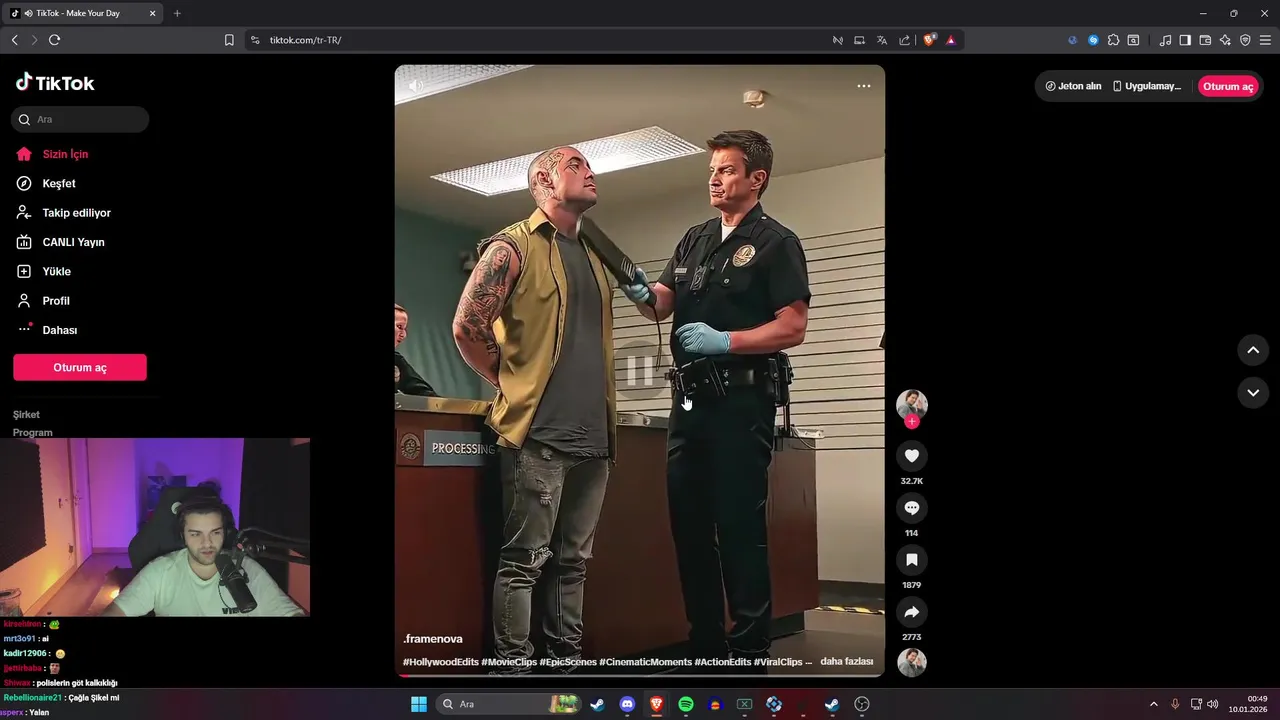Click the top-right Oturum aç button
Screen dimensions: 1280x720
coord(1228,86)
